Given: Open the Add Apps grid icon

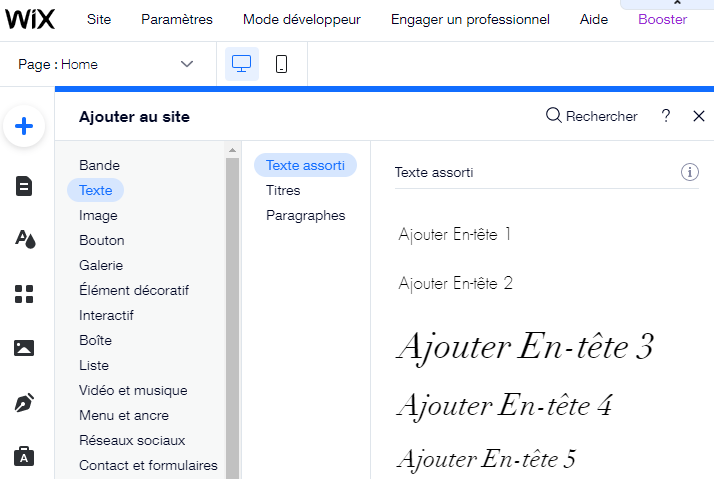Looking at the screenshot, I should [x=24, y=294].
